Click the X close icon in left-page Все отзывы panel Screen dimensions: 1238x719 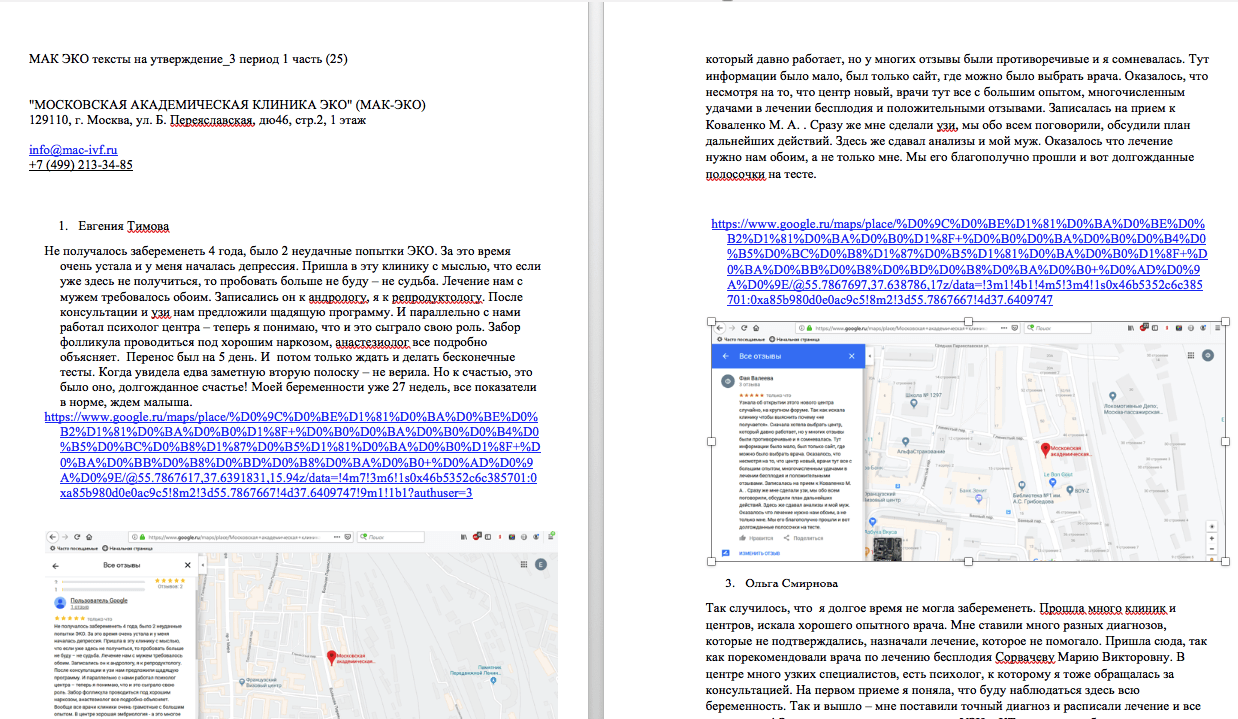click(187, 565)
